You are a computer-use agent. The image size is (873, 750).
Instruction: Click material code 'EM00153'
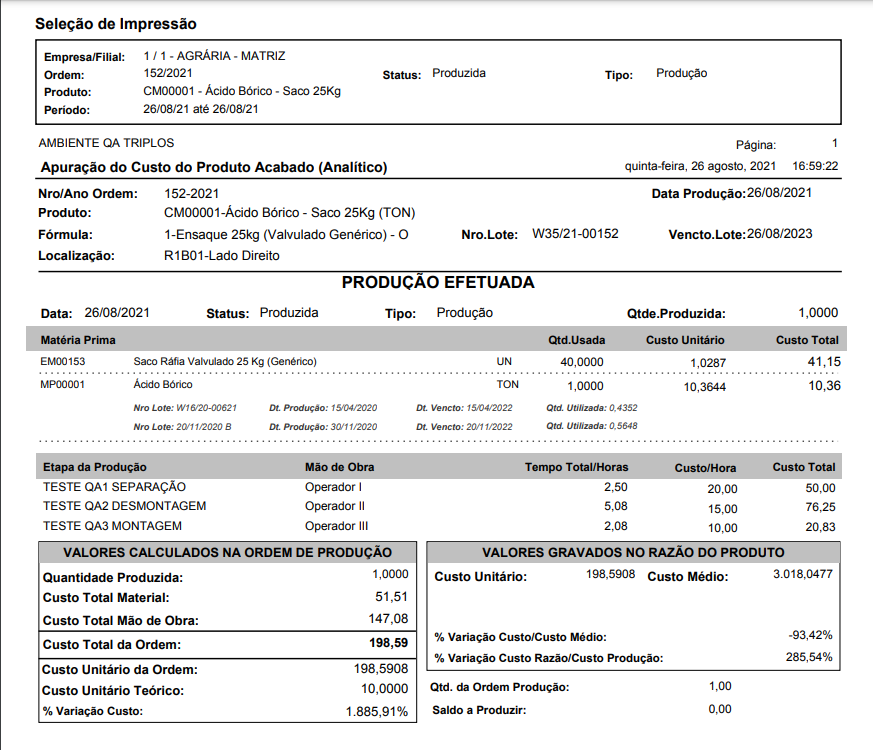click(x=62, y=361)
